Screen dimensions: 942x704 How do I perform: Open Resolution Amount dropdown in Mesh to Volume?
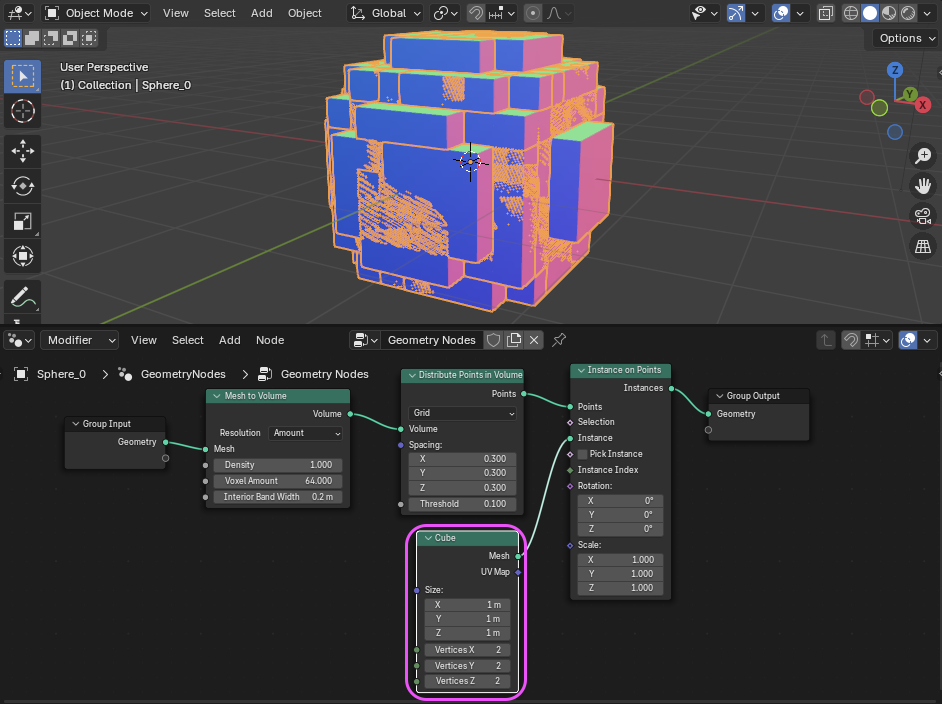(x=306, y=433)
